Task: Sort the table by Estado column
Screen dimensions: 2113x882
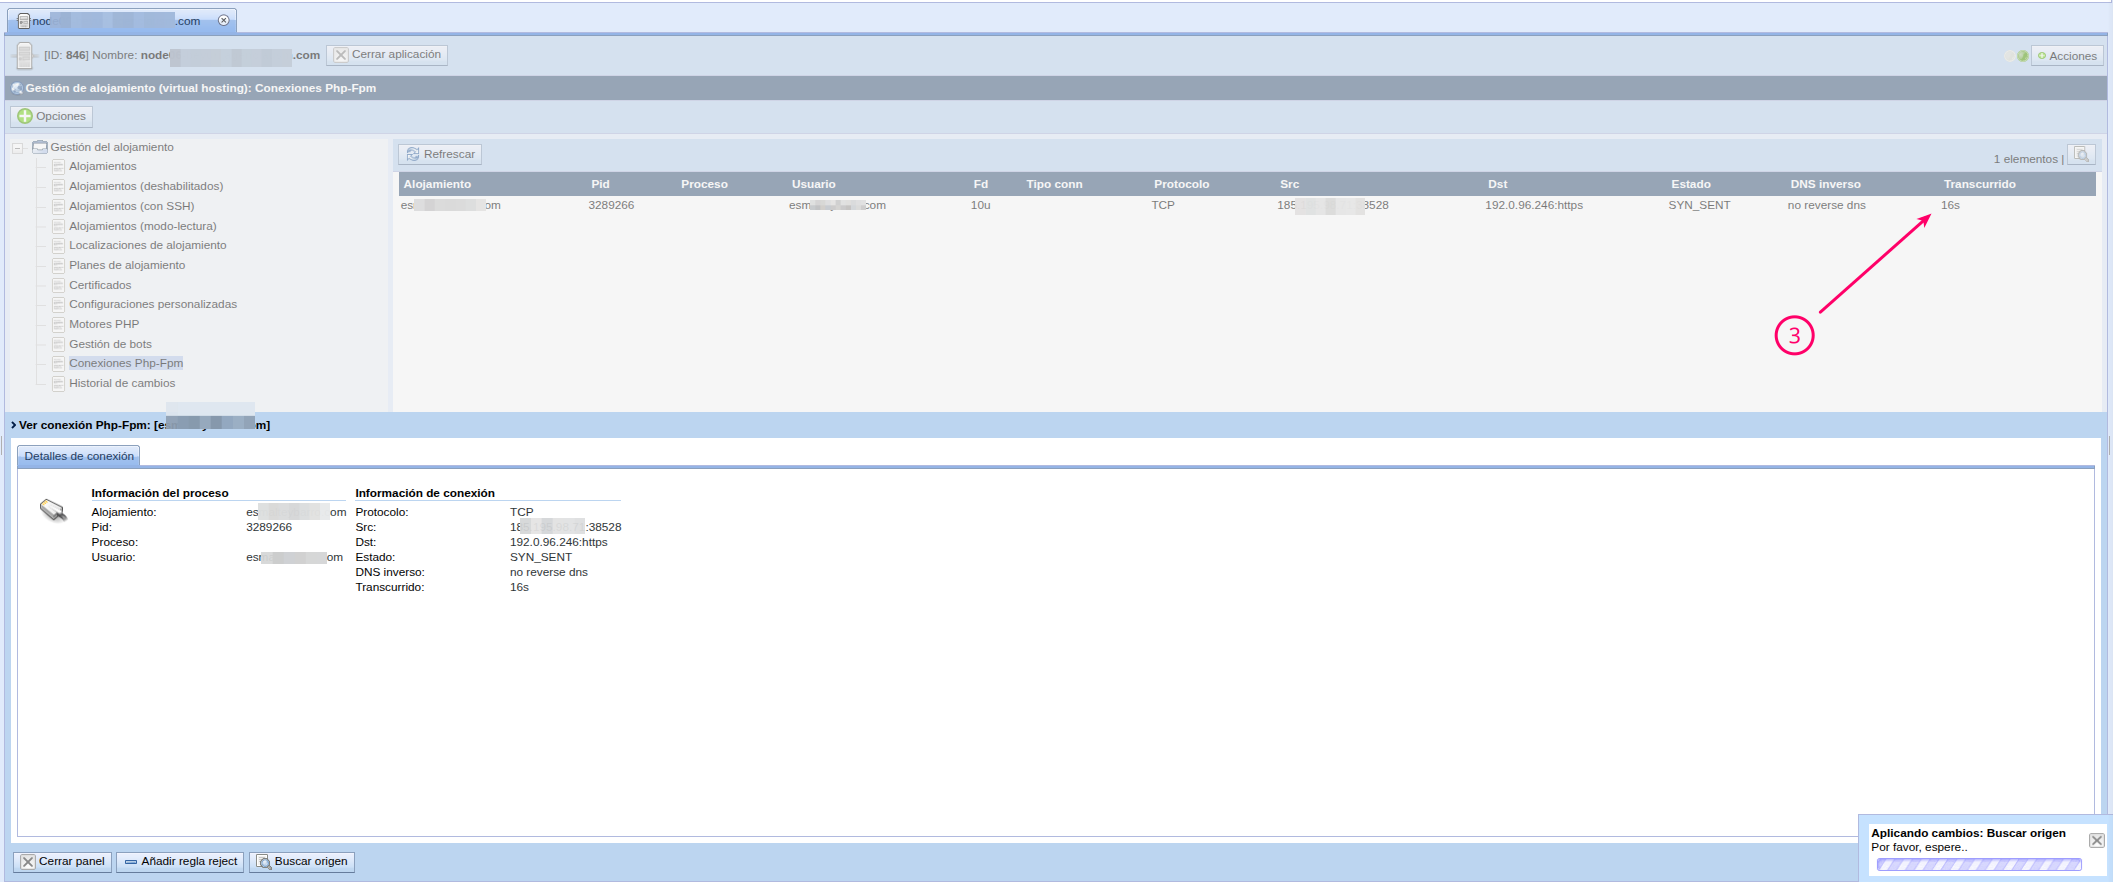Action: pyautogui.click(x=1690, y=184)
